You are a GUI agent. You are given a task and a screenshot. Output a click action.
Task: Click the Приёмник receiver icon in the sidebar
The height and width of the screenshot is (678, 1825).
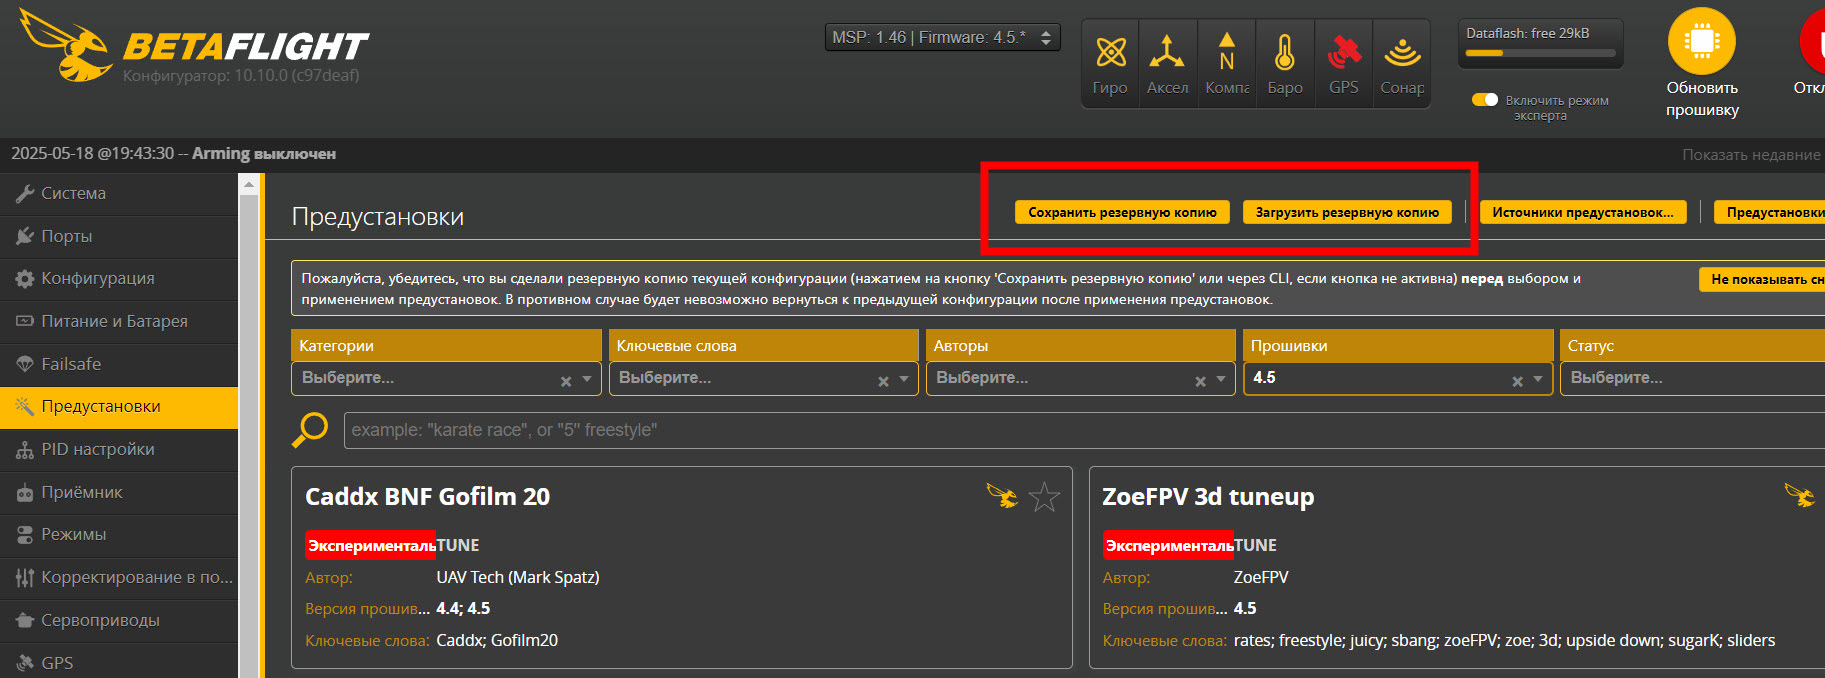pyautogui.click(x=25, y=493)
